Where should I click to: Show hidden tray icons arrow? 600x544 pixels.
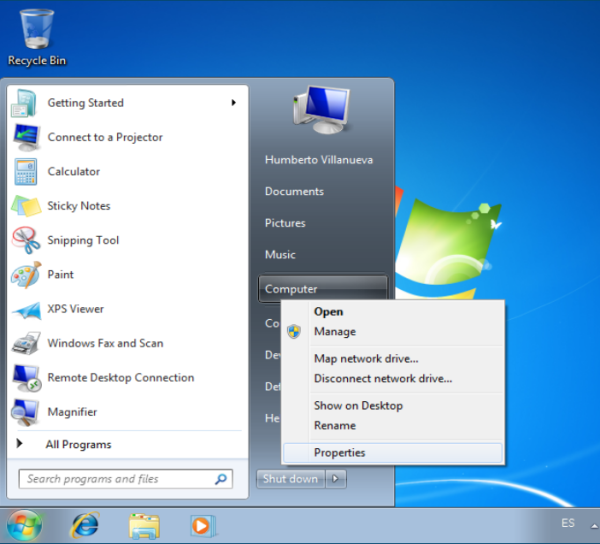594,526
